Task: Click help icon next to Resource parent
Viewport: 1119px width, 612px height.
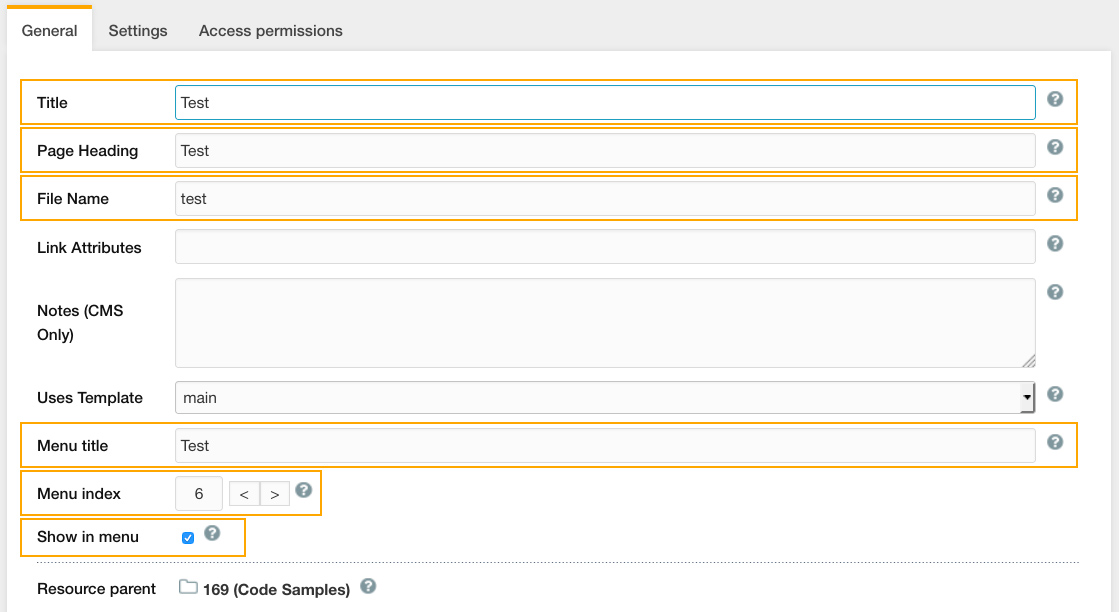Action: pos(368,586)
